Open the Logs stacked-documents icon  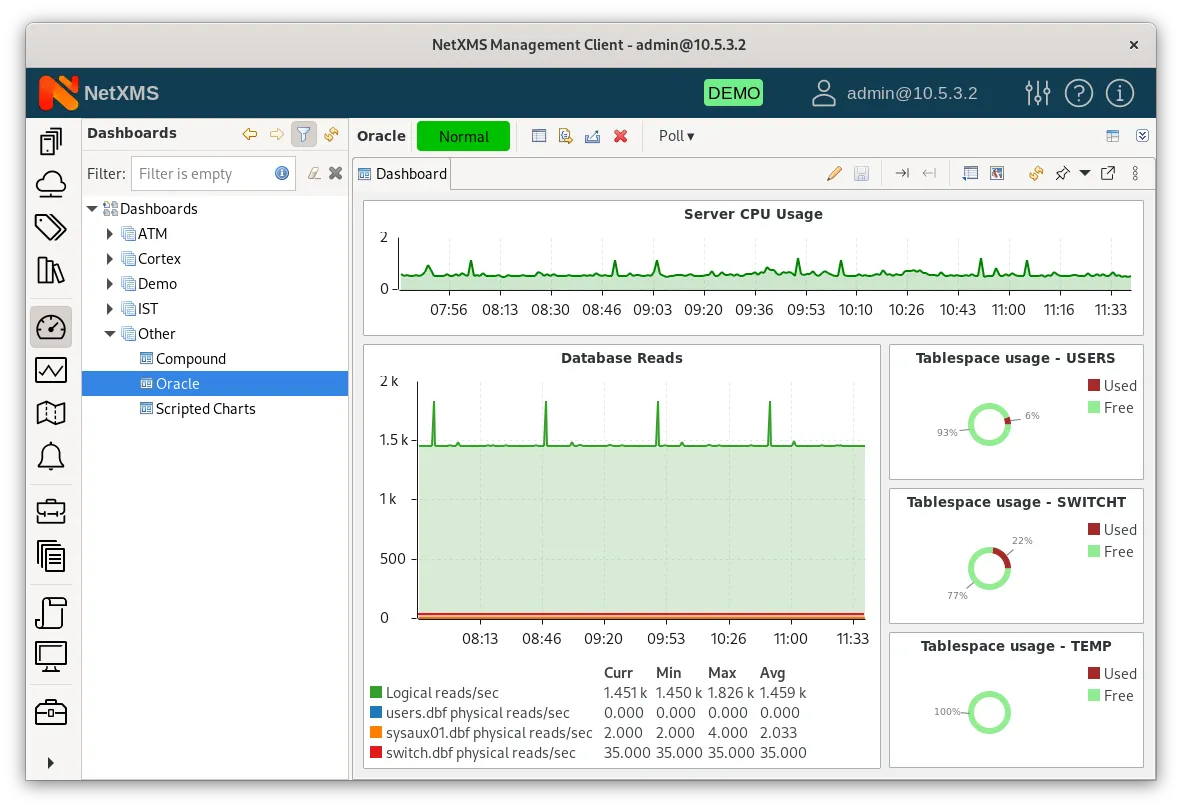click(51, 556)
